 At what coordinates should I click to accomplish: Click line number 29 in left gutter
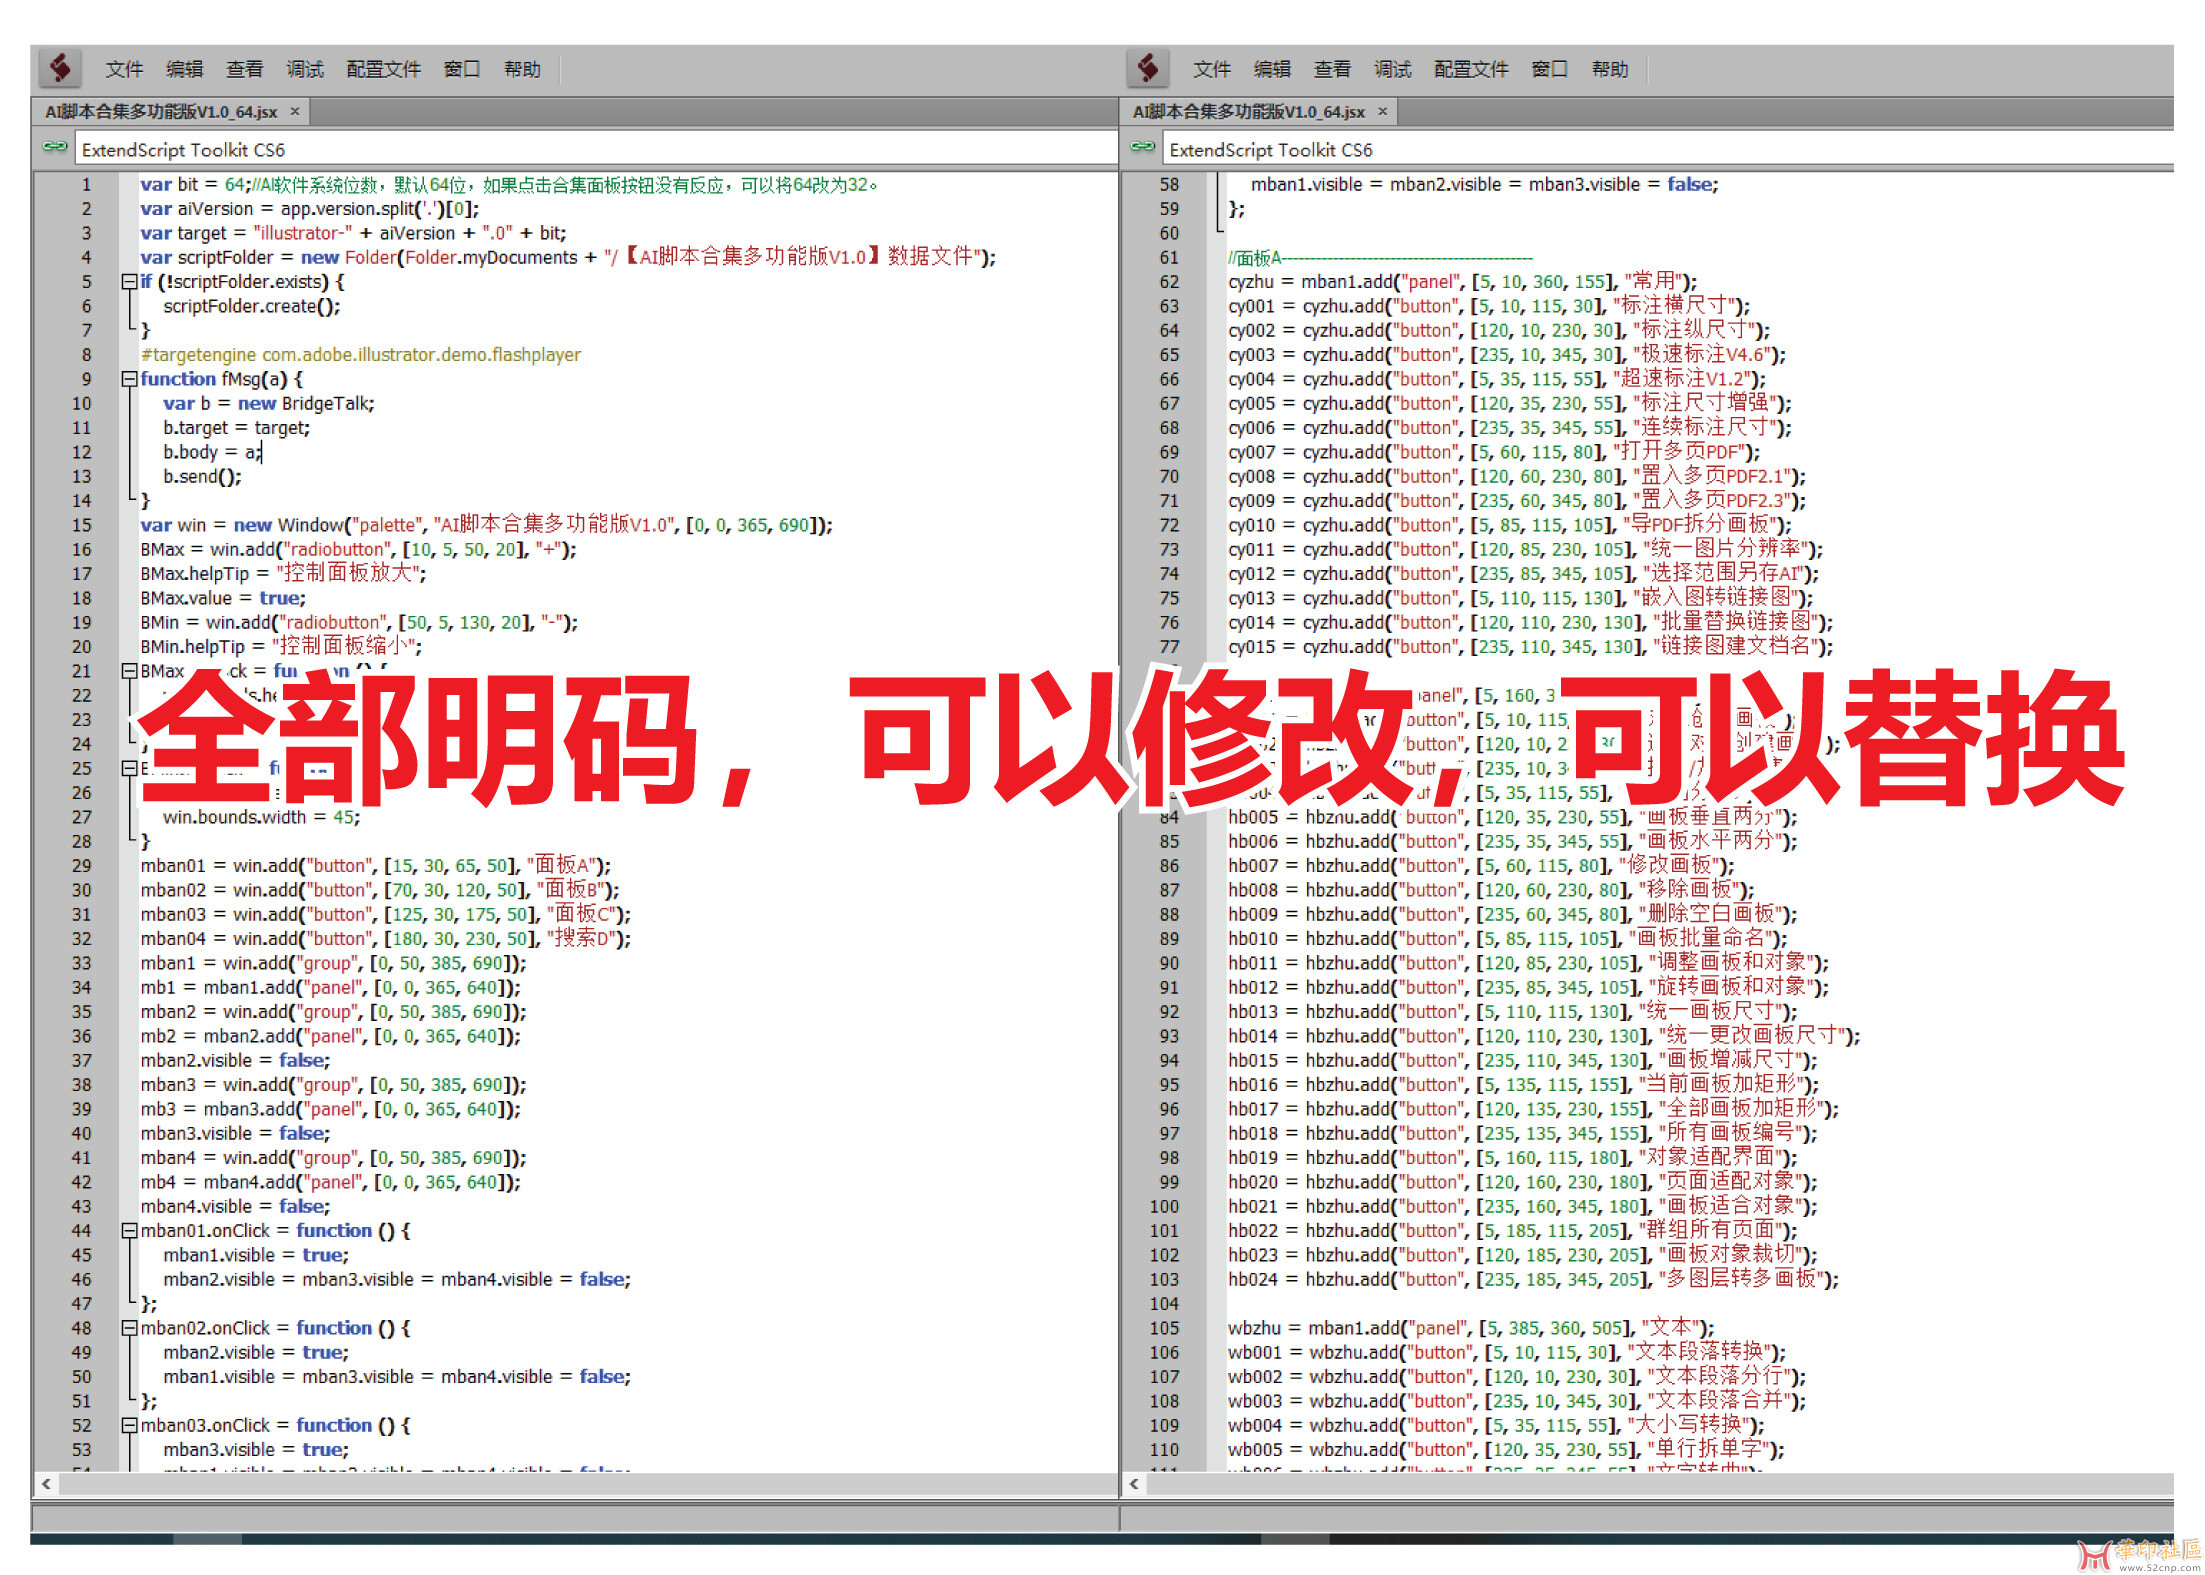coord(81,865)
